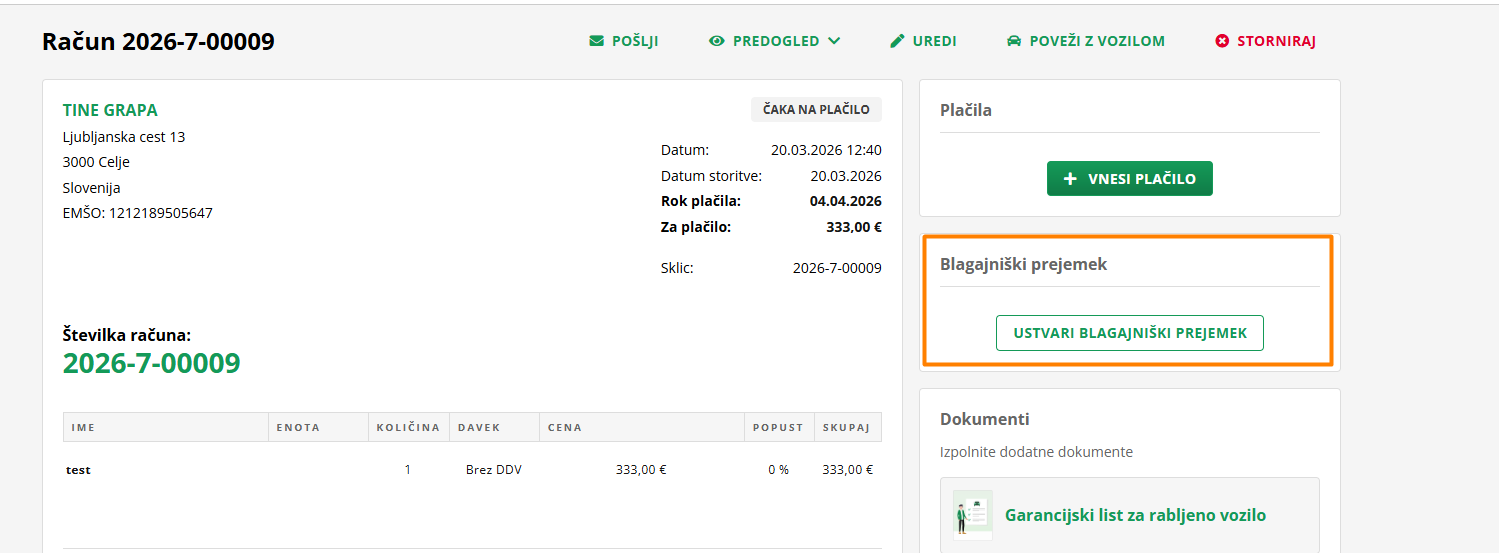Click the Čaka na plačilo status badge
The height and width of the screenshot is (553, 1499).
816,110
